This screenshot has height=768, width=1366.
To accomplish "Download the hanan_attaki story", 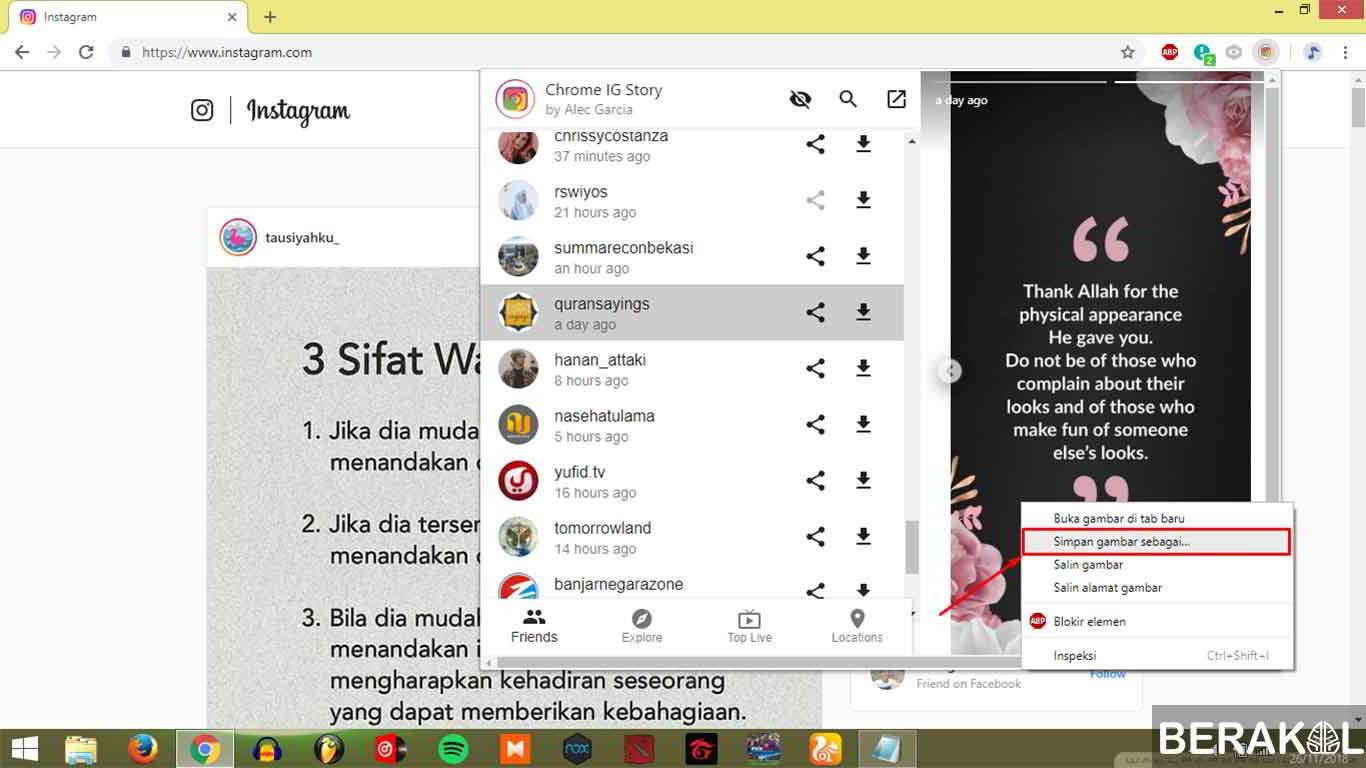I will point(863,369).
